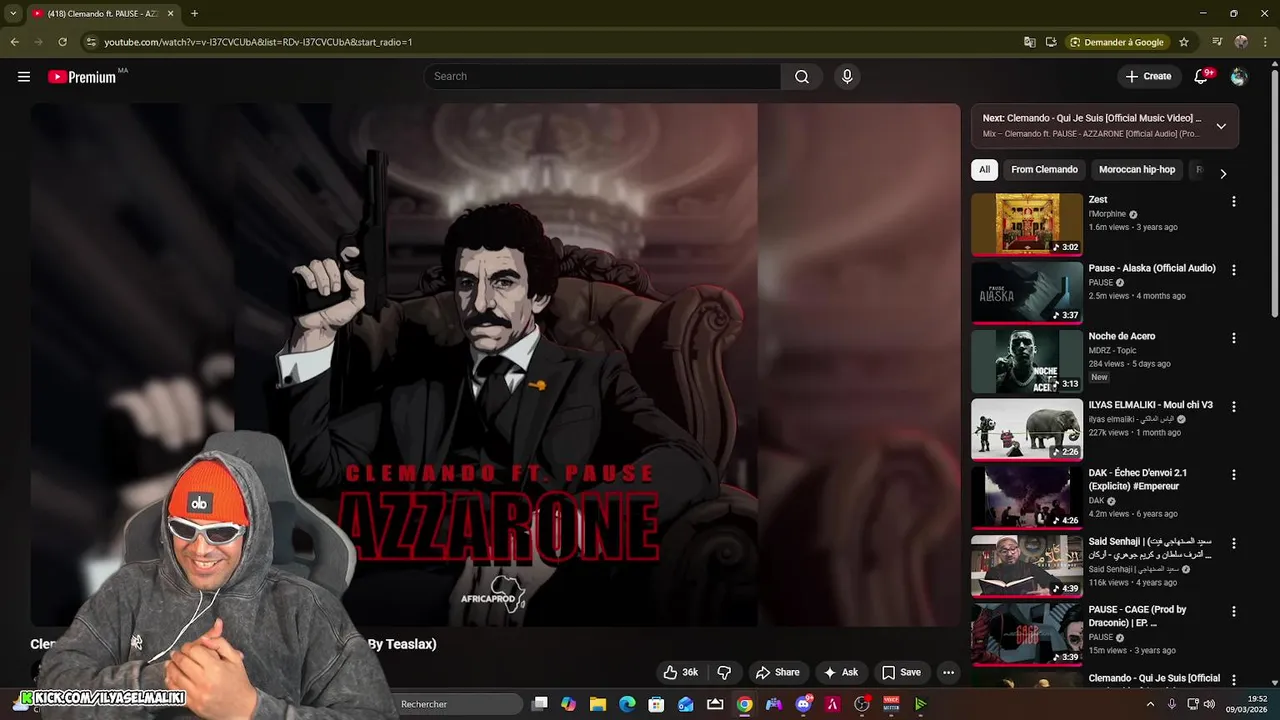Open Pause - Alaska thumbnail
1280x720 pixels.
[x=1026, y=293]
